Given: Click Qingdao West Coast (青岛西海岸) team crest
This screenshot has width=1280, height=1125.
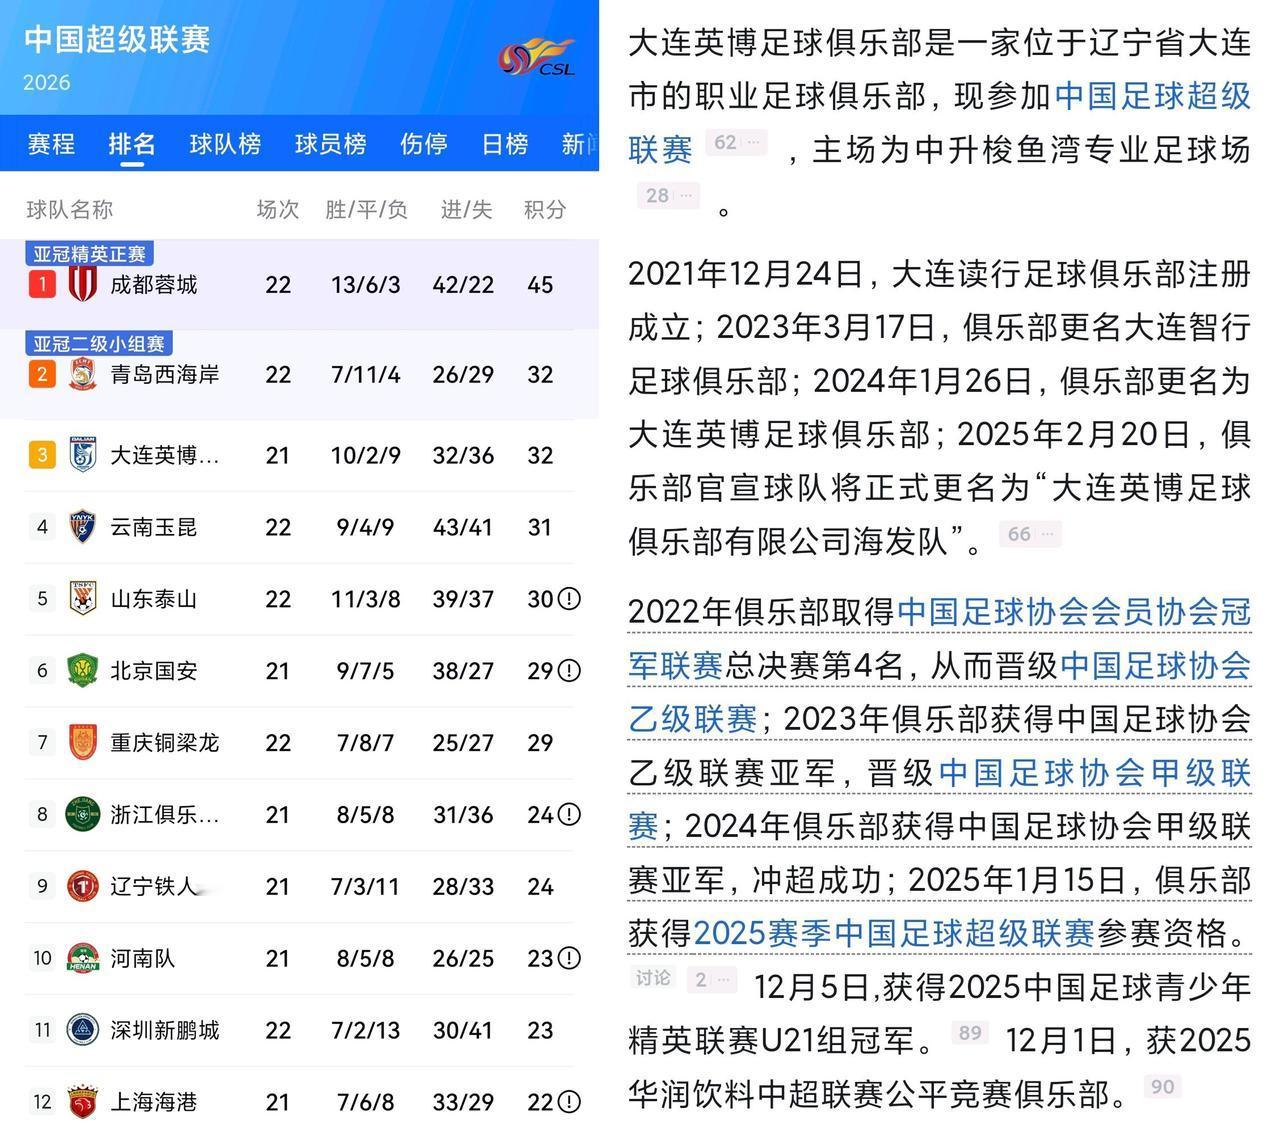Looking at the screenshot, I should click(x=82, y=375).
